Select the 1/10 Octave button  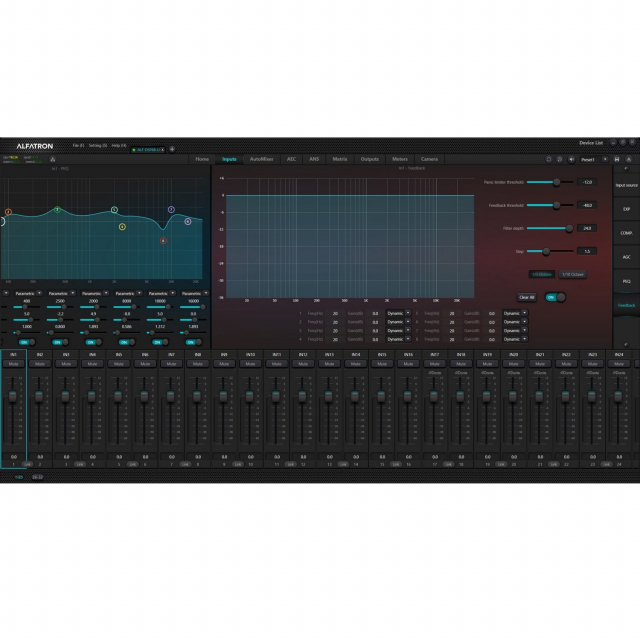573,273
